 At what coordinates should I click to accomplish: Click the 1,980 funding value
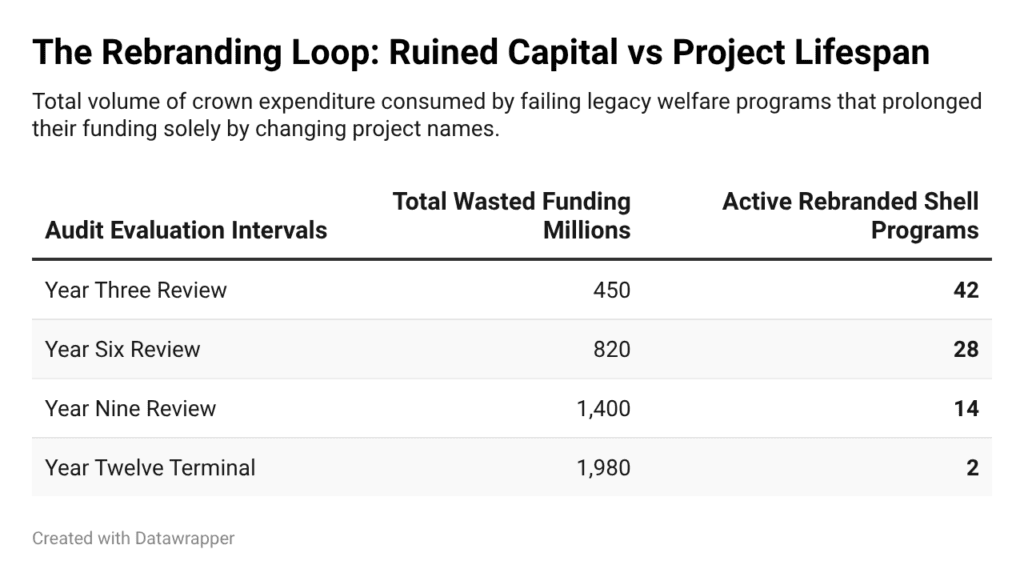pyautogui.click(x=603, y=468)
